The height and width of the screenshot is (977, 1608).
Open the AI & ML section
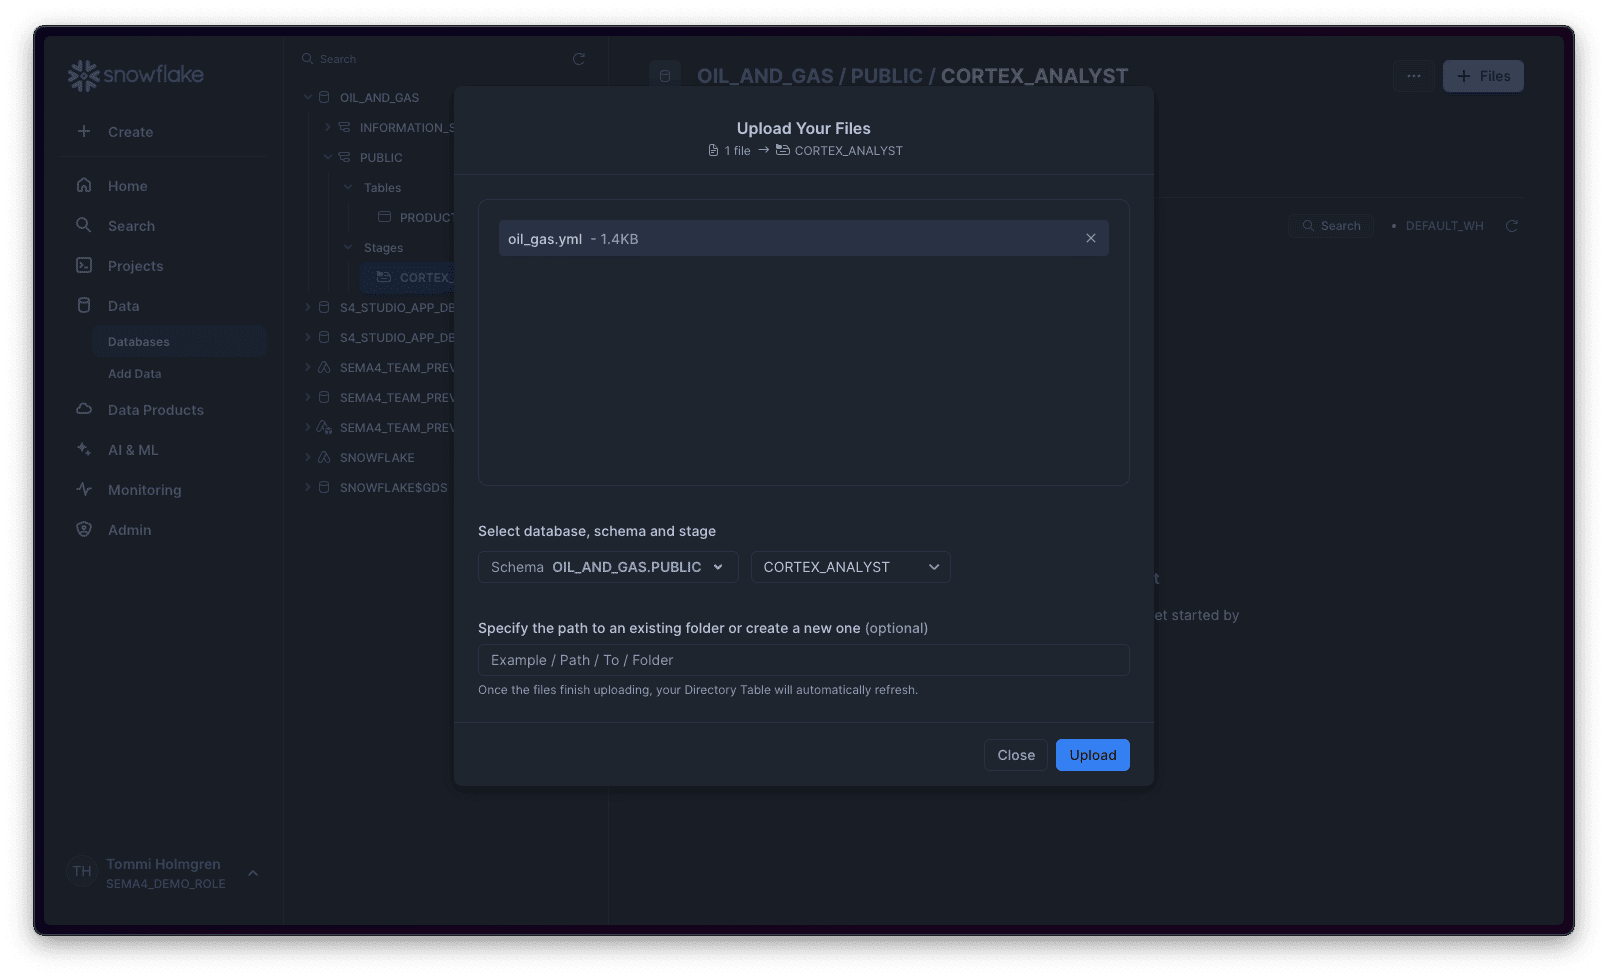click(x=84, y=449)
